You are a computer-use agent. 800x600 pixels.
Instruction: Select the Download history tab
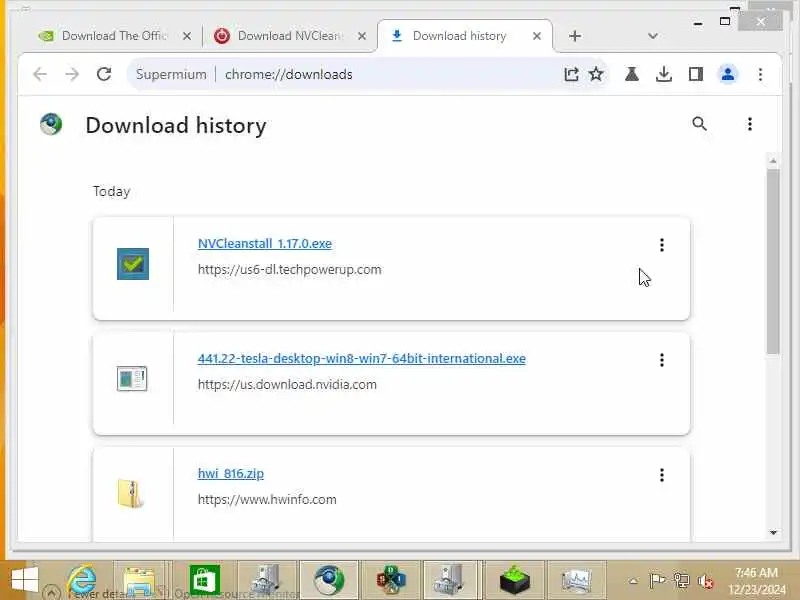click(464, 36)
